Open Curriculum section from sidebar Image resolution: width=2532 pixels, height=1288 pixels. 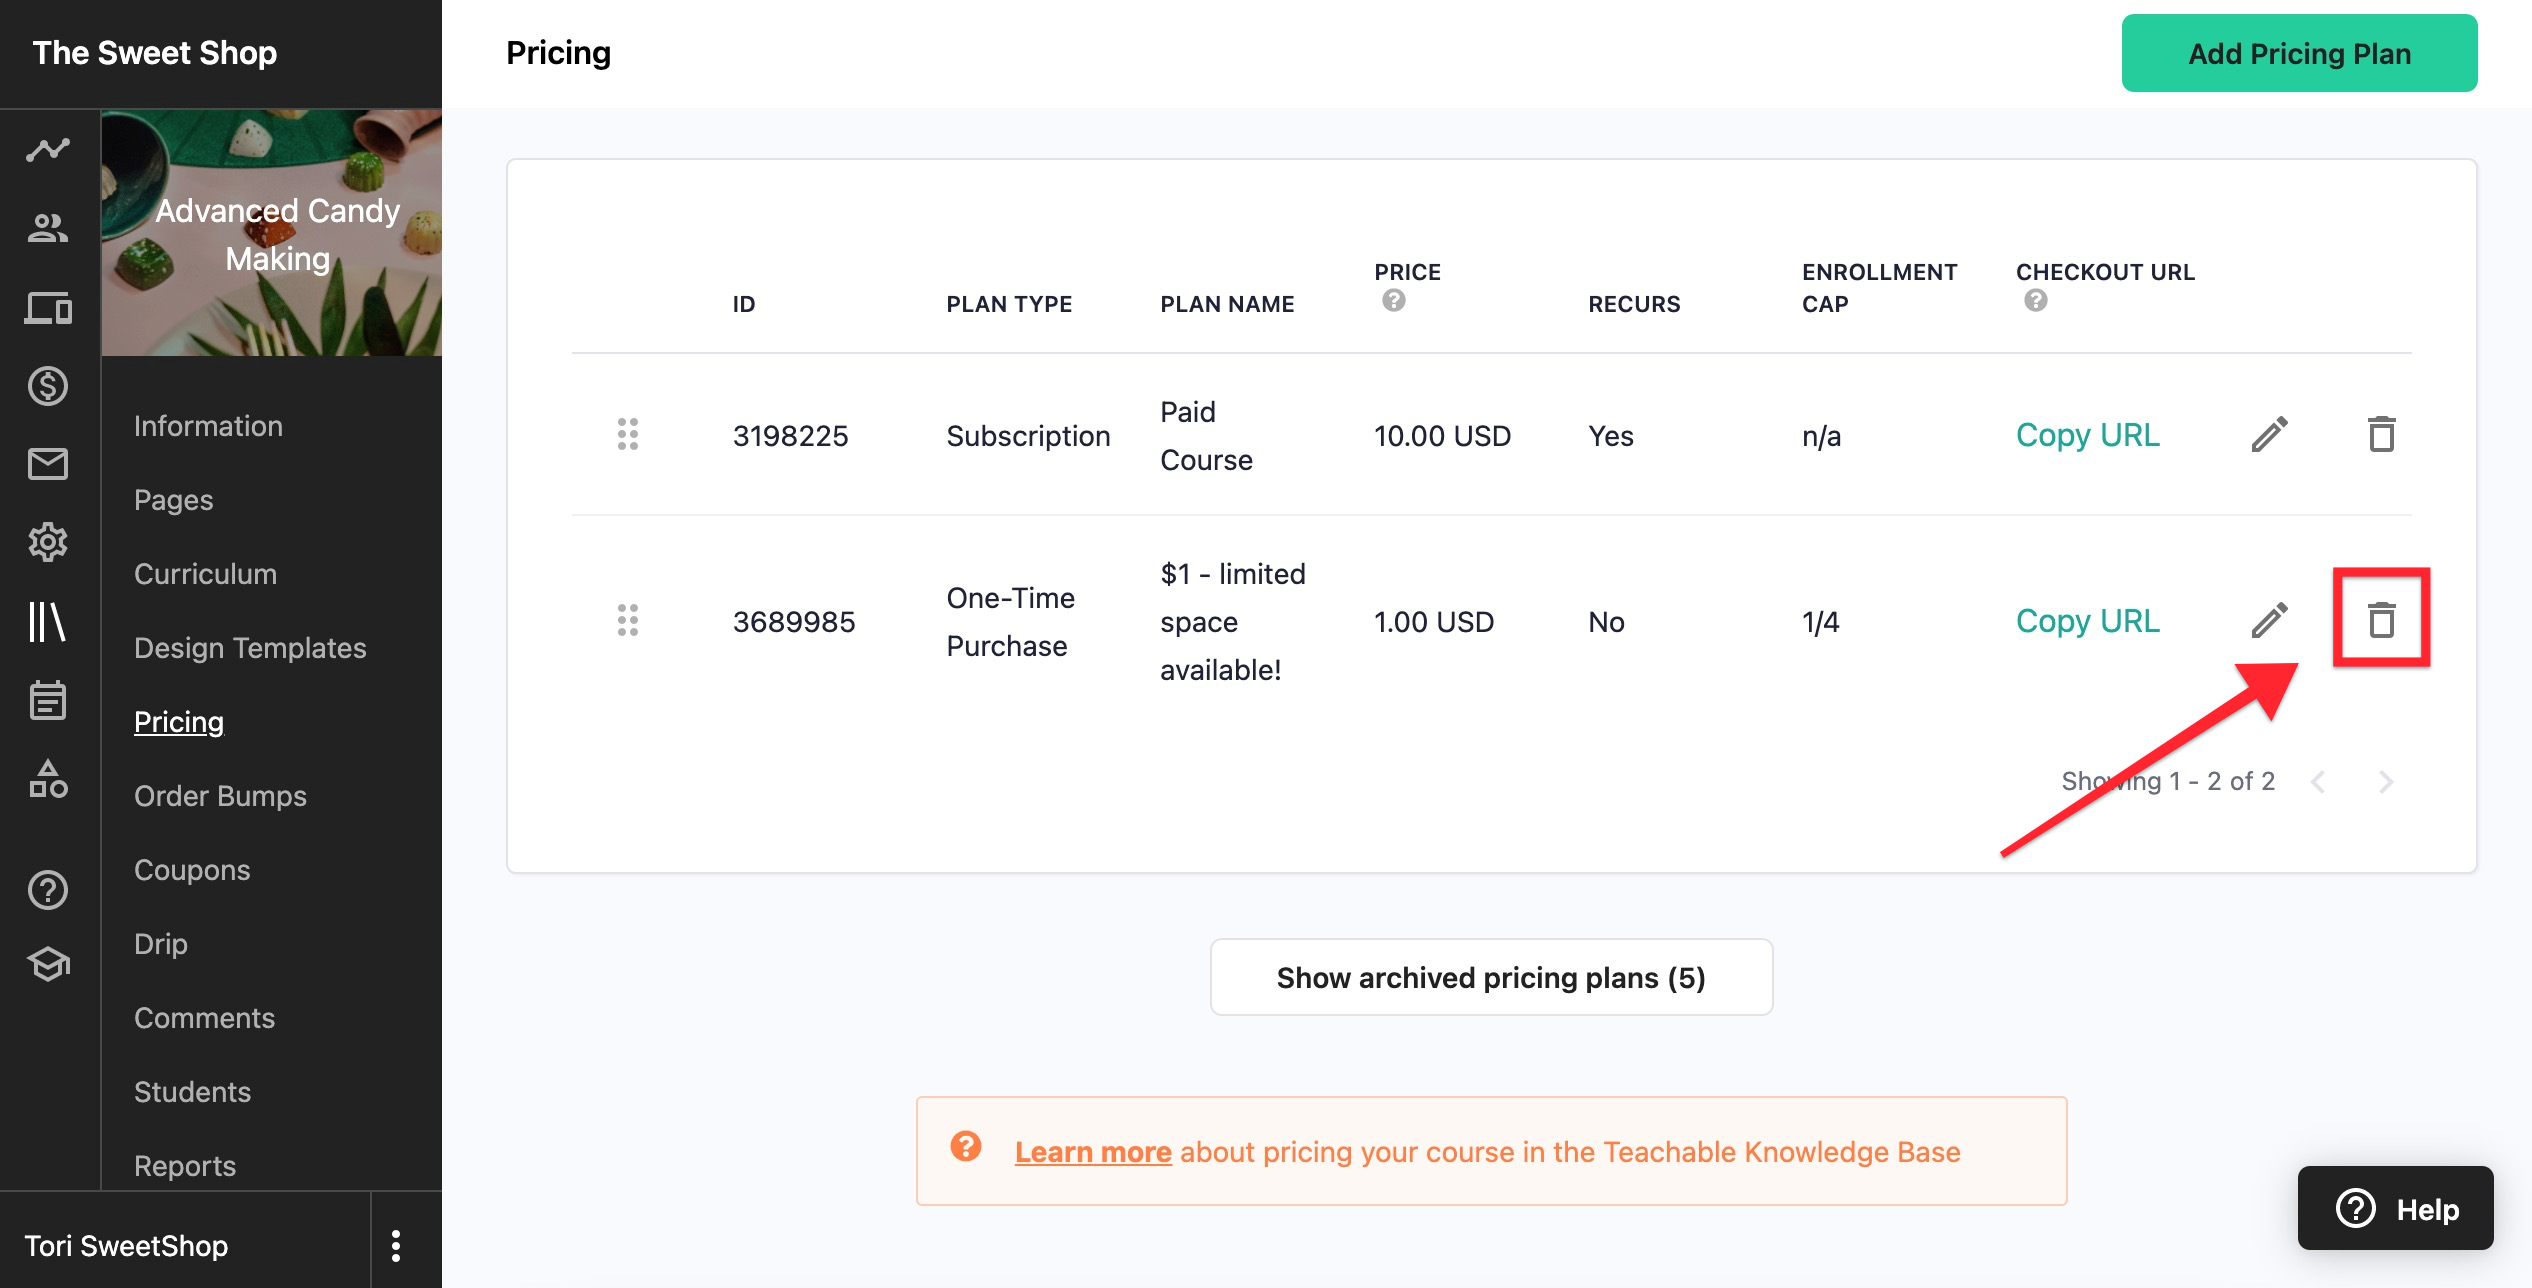[x=205, y=572]
